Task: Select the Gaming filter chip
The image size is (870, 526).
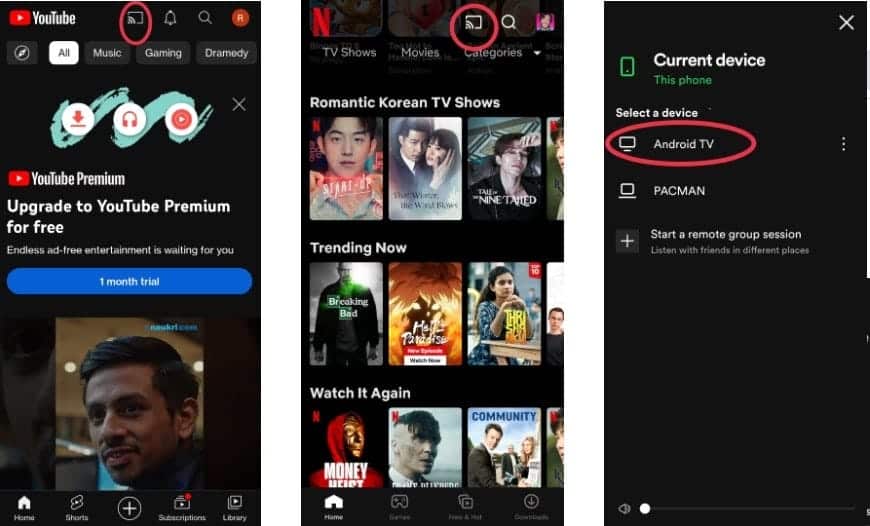Action: [163, 53]
